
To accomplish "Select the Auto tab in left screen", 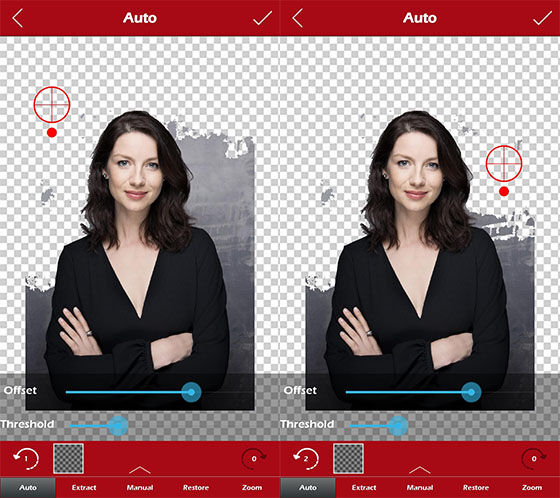I will (28, 488).
